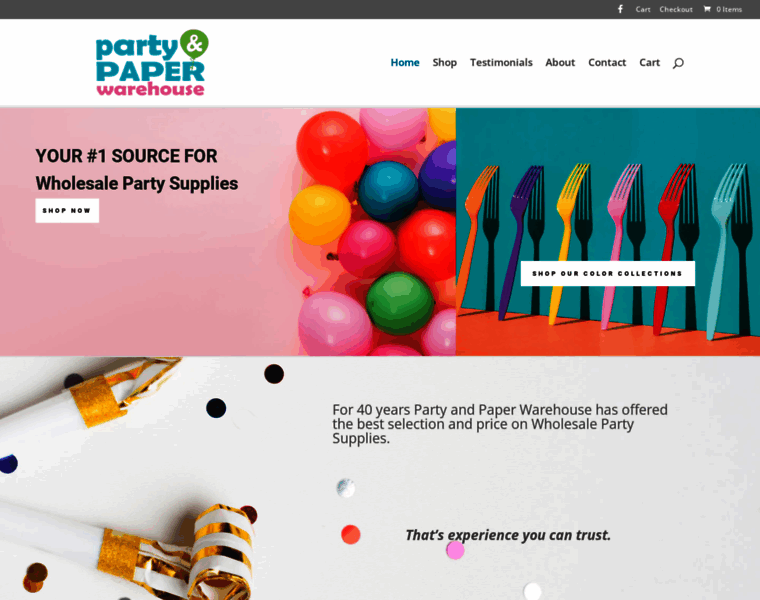
Task: Click the SHOP NOW button
Action: pos(67,210)
